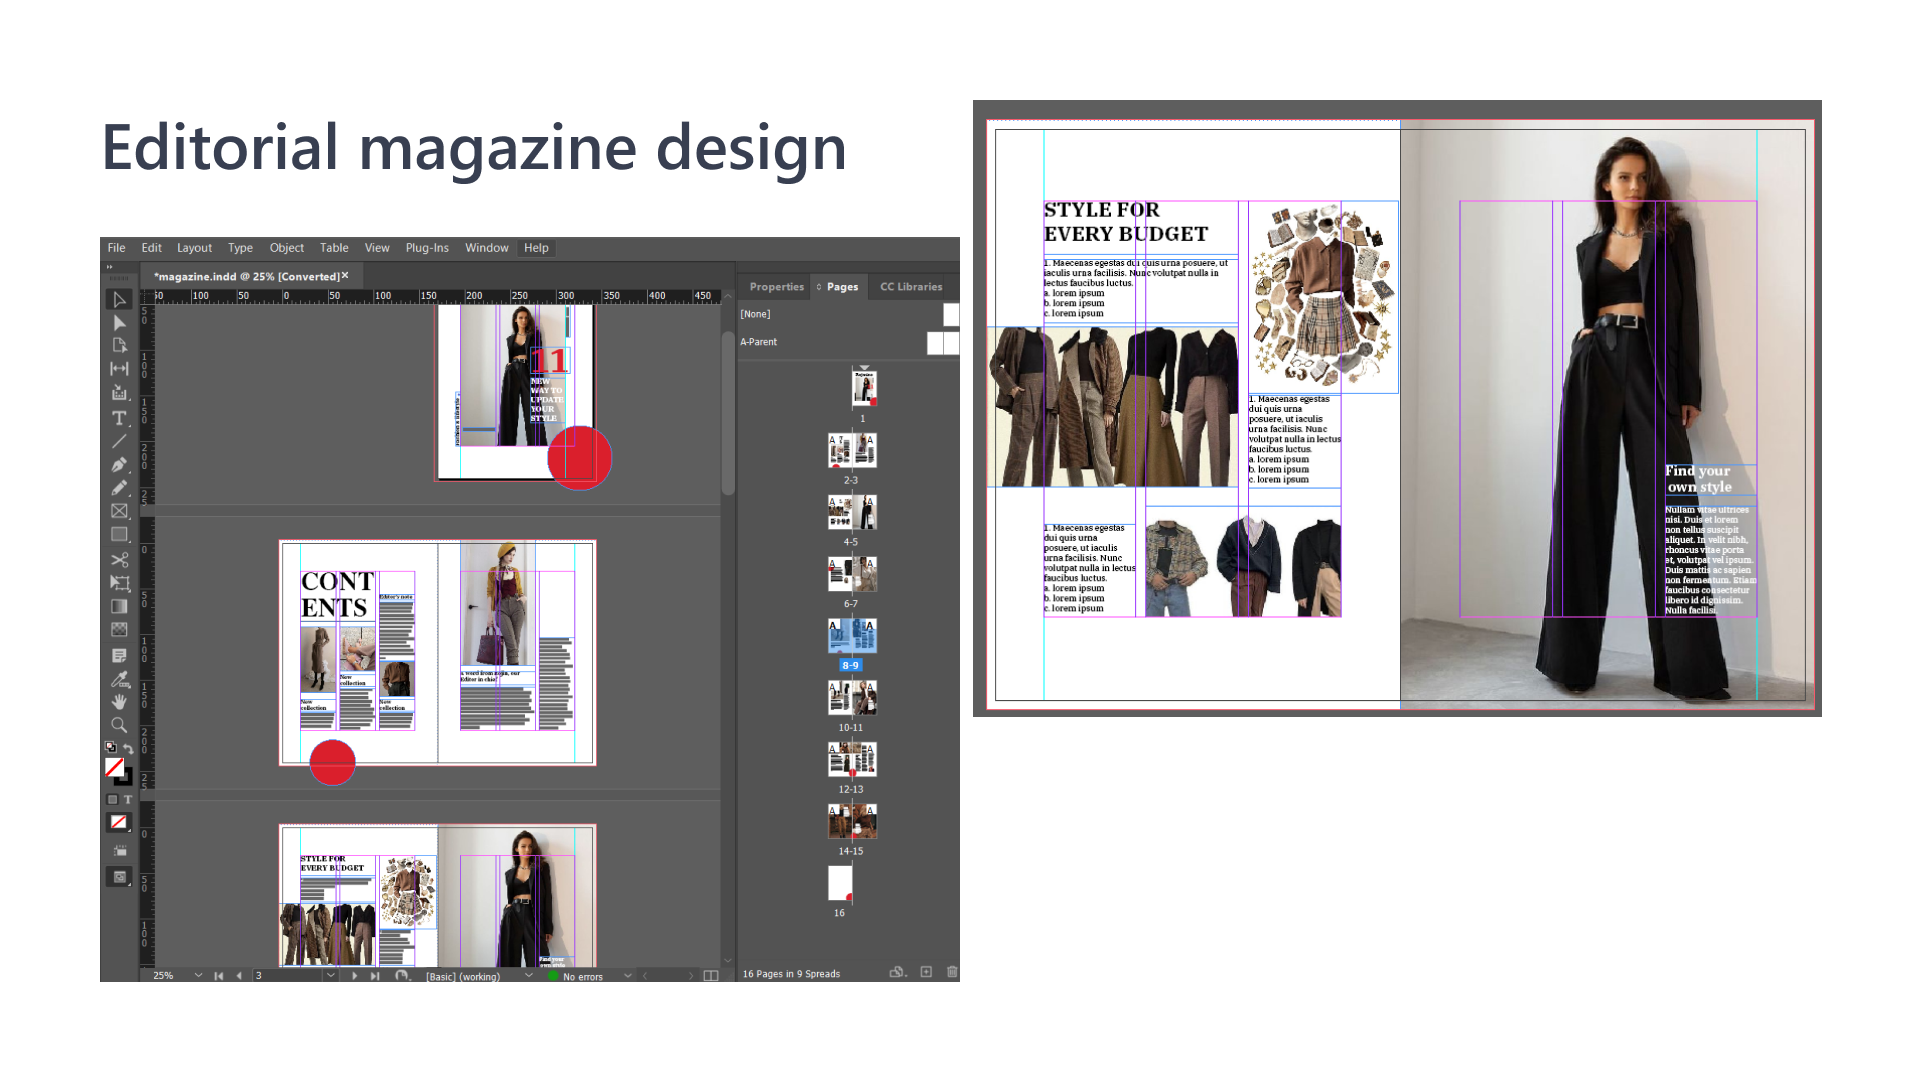Image resolution: width=1920 pixels, height=1080 pixels.
Task: Open the No errors preflight dropdown
Action: [x=628, y=976]
